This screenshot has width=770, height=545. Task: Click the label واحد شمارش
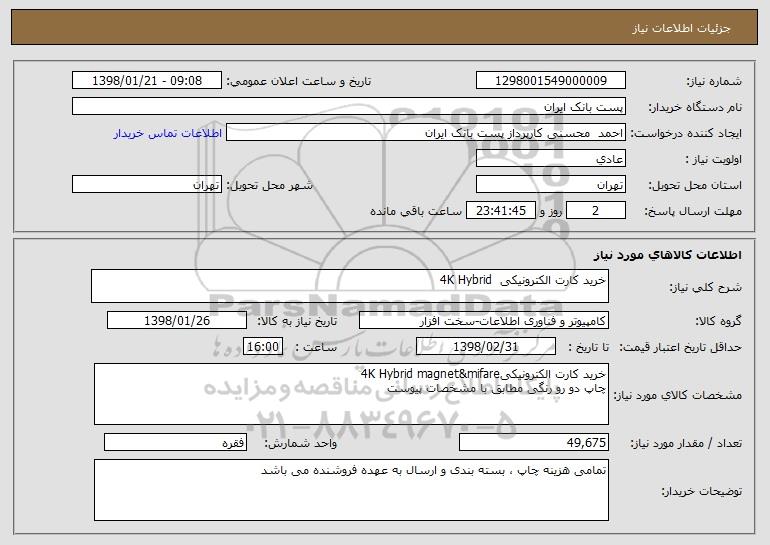tap(301, 443)
